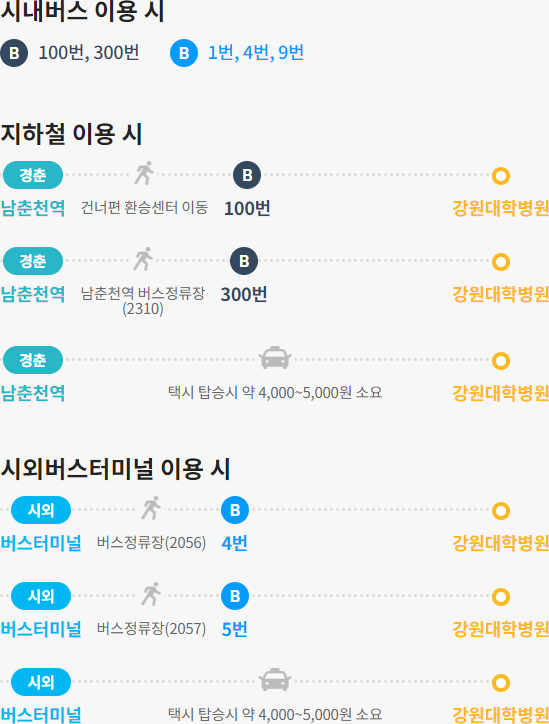Click the dark bus icon beside 100번, 300번
This screenshot has width=549, height=724.
point(14,53)
